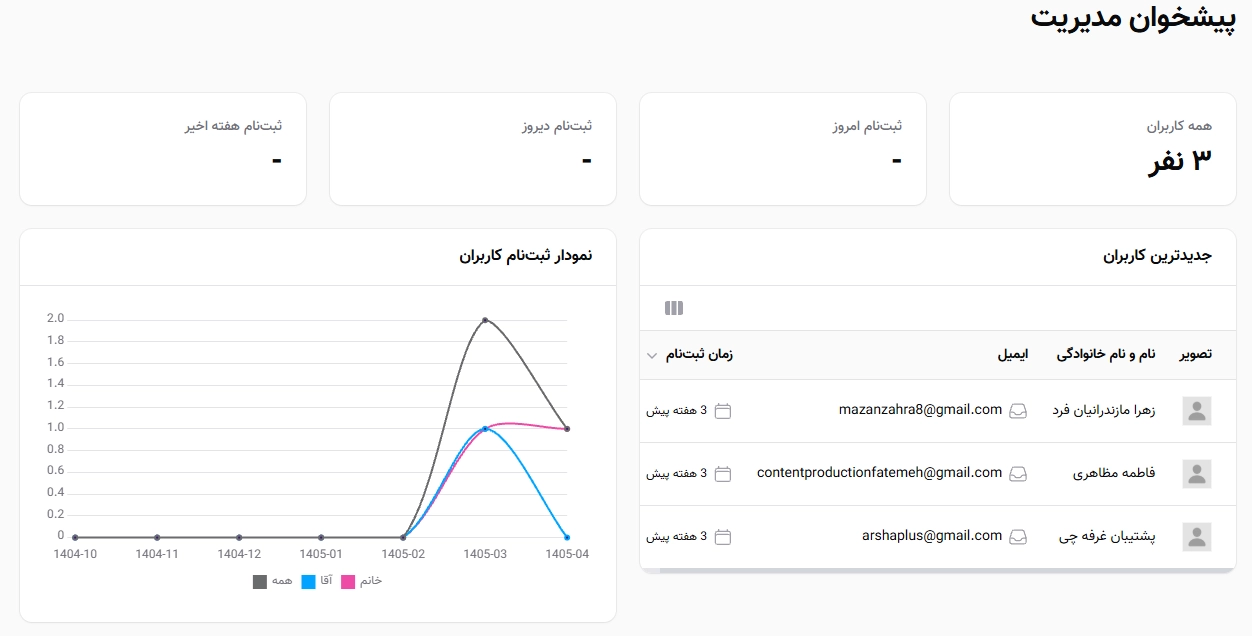The image size is (1252, 636).
Task: Toggle the خانم legend pink swatch
Action: (x=348, y=581)
